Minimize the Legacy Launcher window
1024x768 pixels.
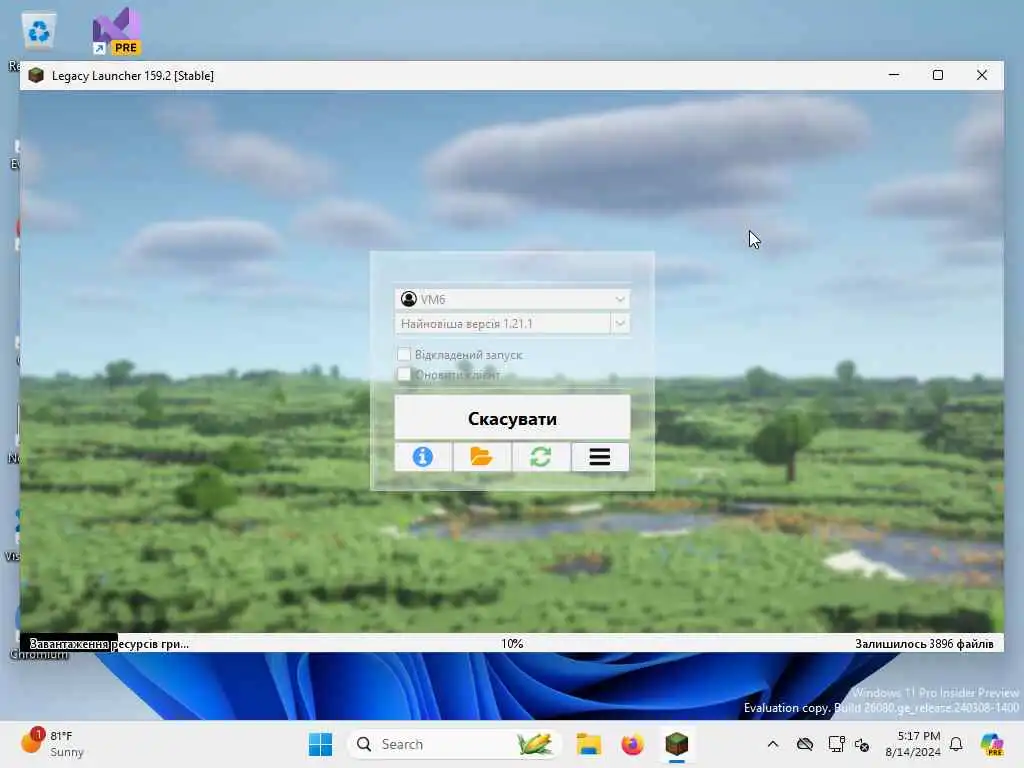coord(894,75)
